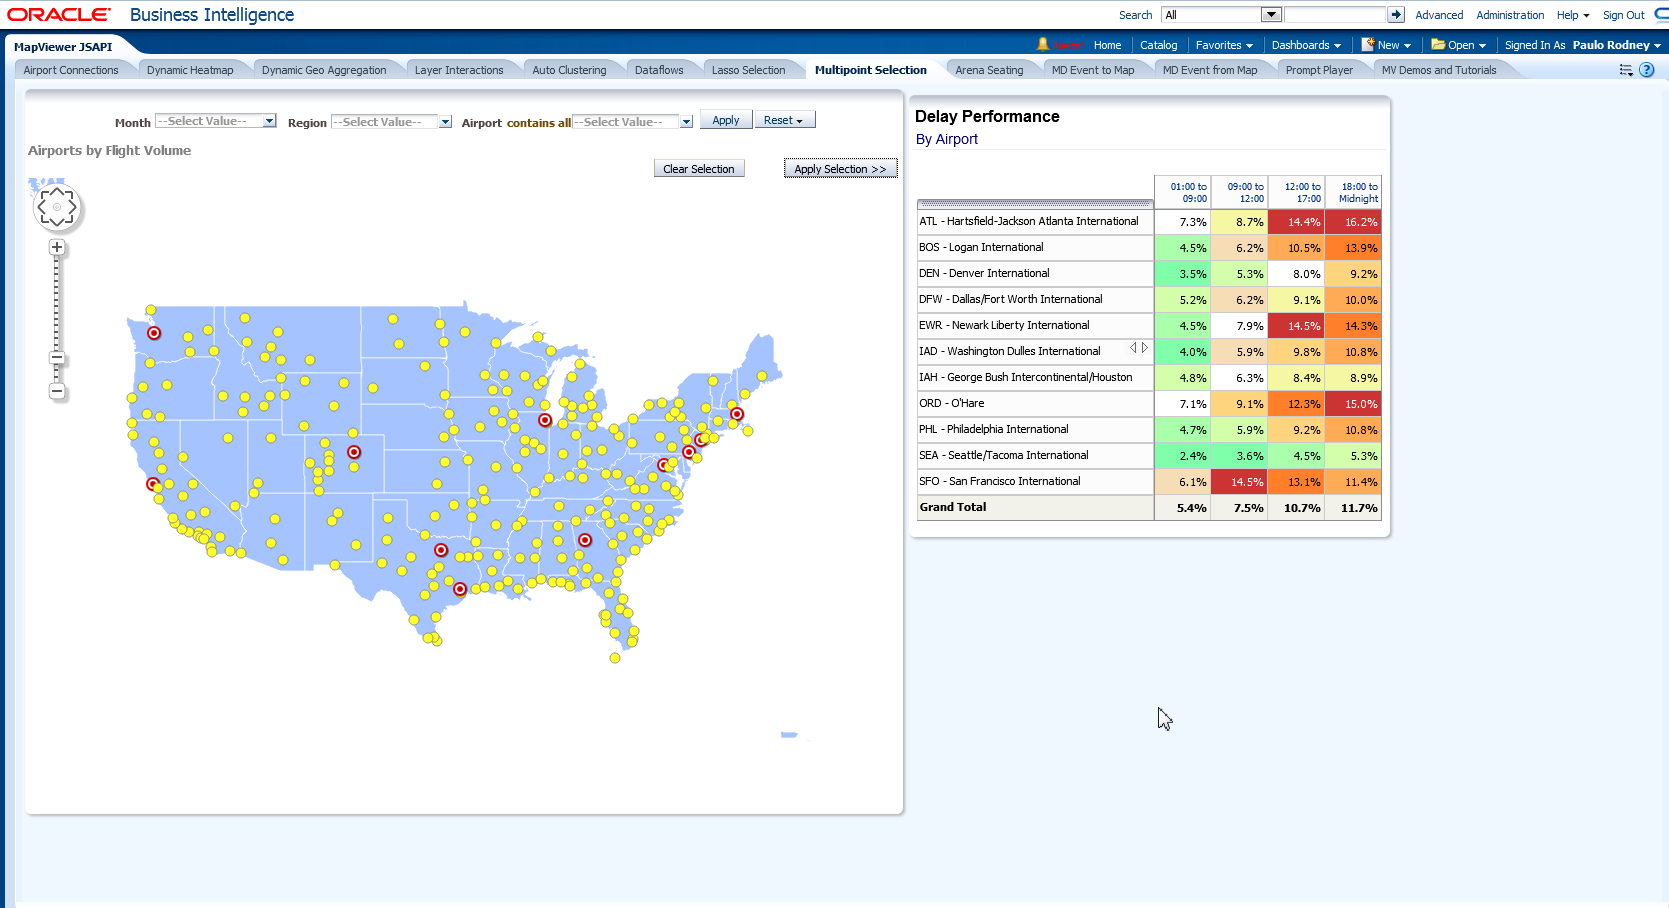Screen dimensions: 1669x908
Task: Expand the Open dropdown menu
Action: tap(1458, 45)
